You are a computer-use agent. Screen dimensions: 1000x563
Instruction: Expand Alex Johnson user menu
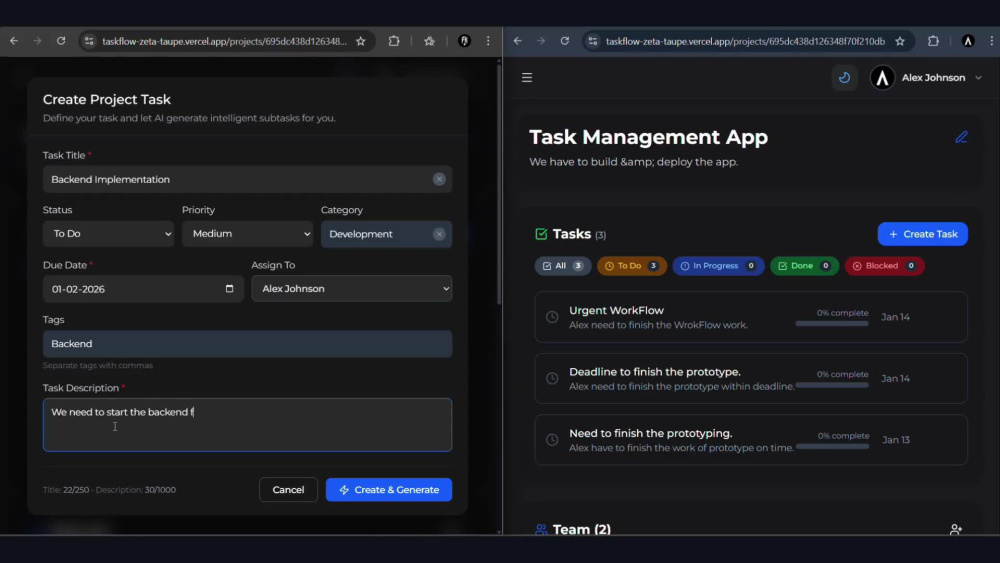926,77
